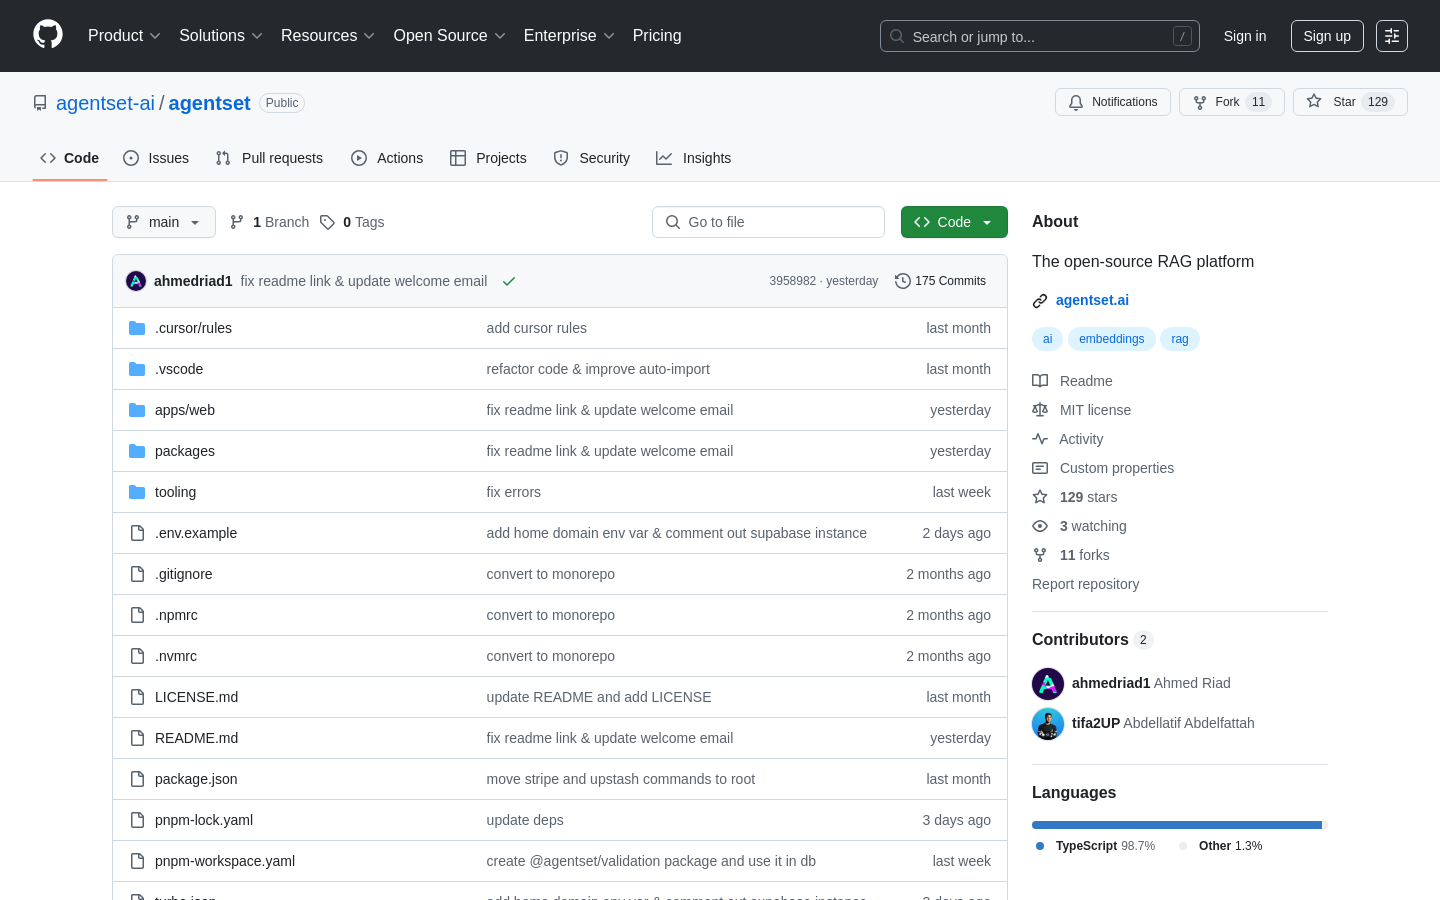The image size is (1440, 900).
Task: Click the Notifications bell button
Action: click(x=1113, y=102)
